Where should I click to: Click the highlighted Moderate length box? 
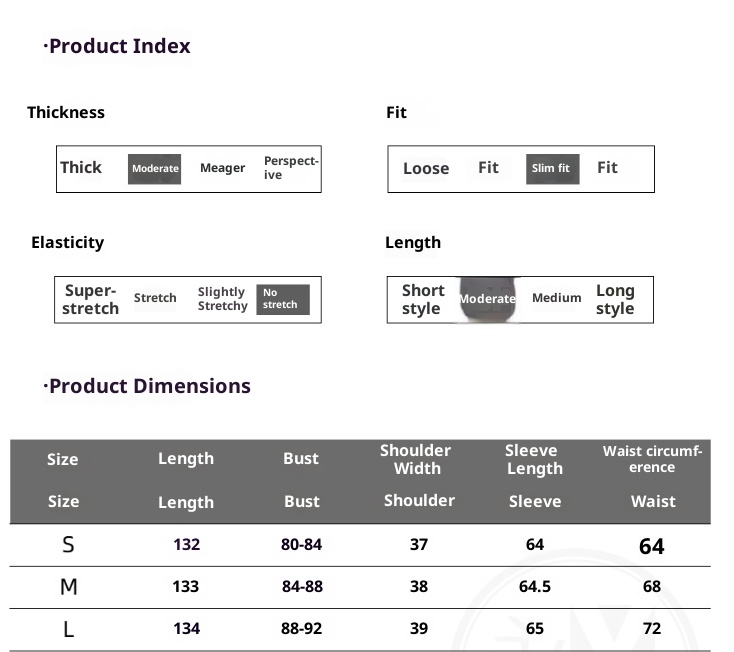(487, 299)
